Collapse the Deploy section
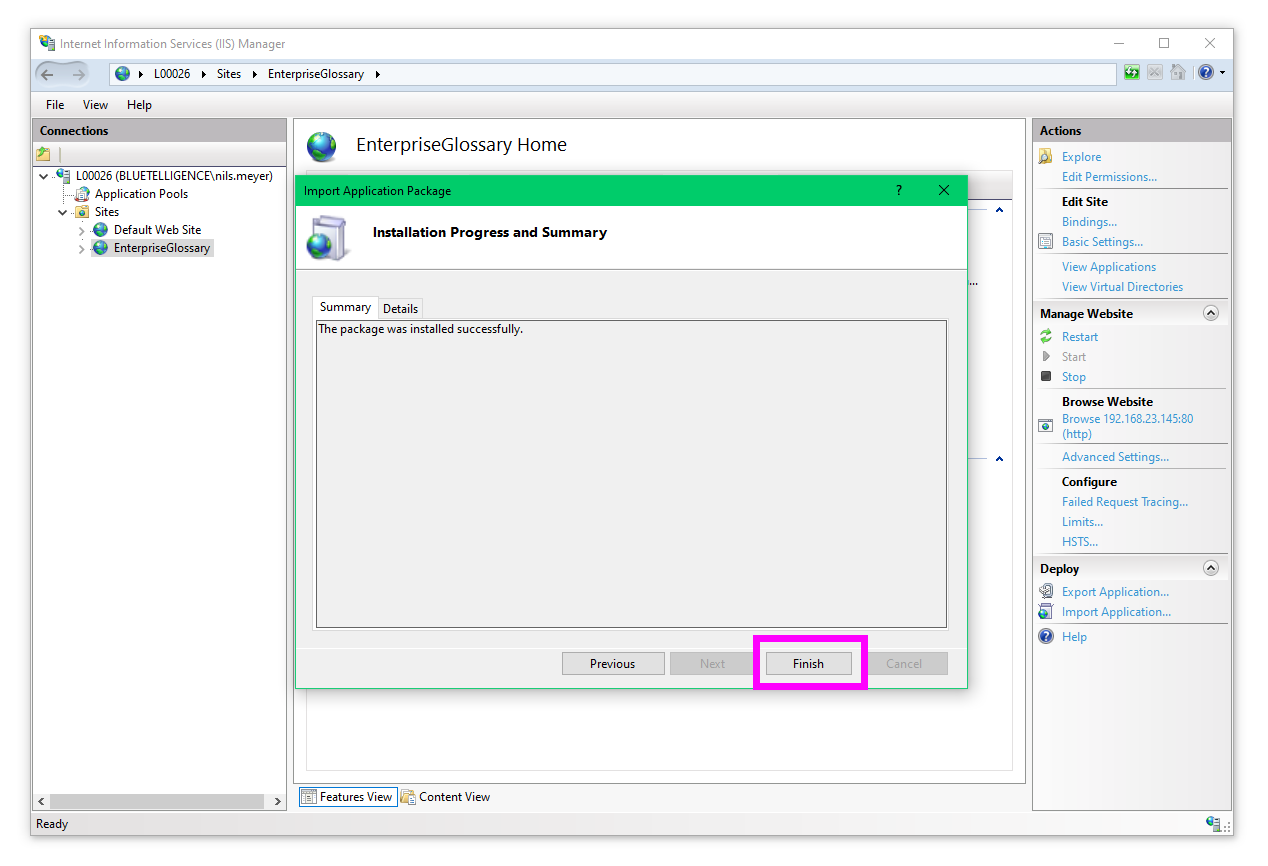Image resolution: width=1268 pixels, height=866 pixels. click(1210, 568)
